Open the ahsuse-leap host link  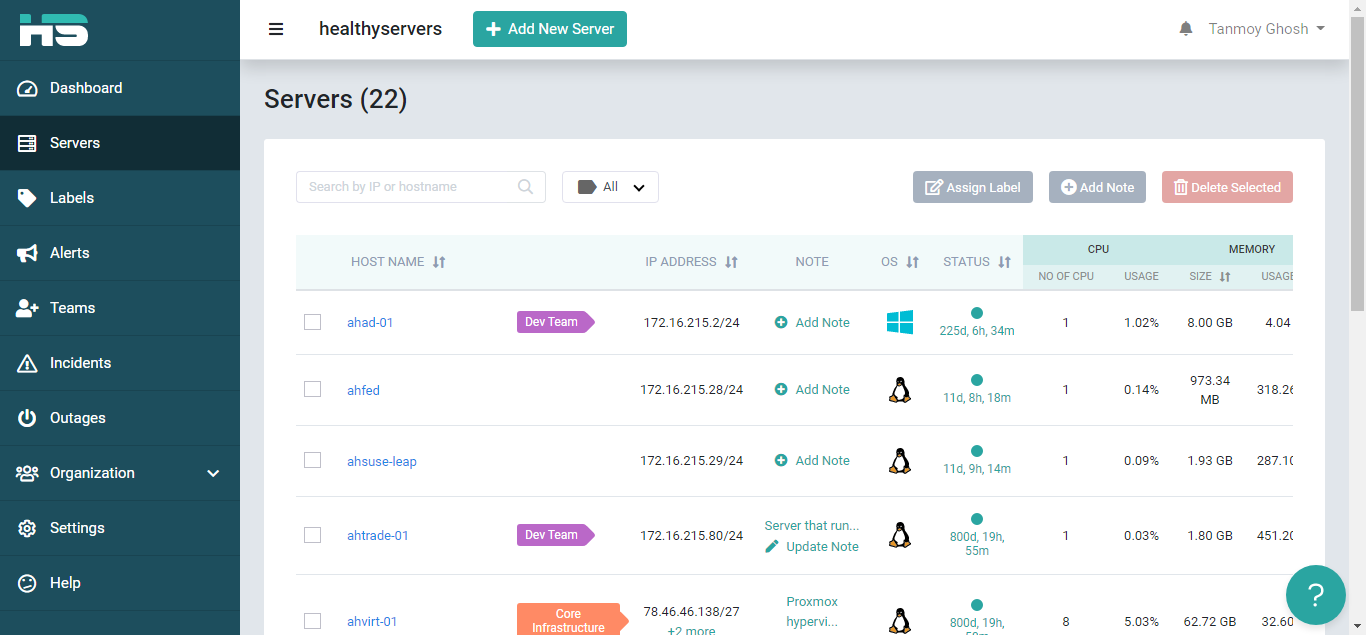tap(382, 461)
